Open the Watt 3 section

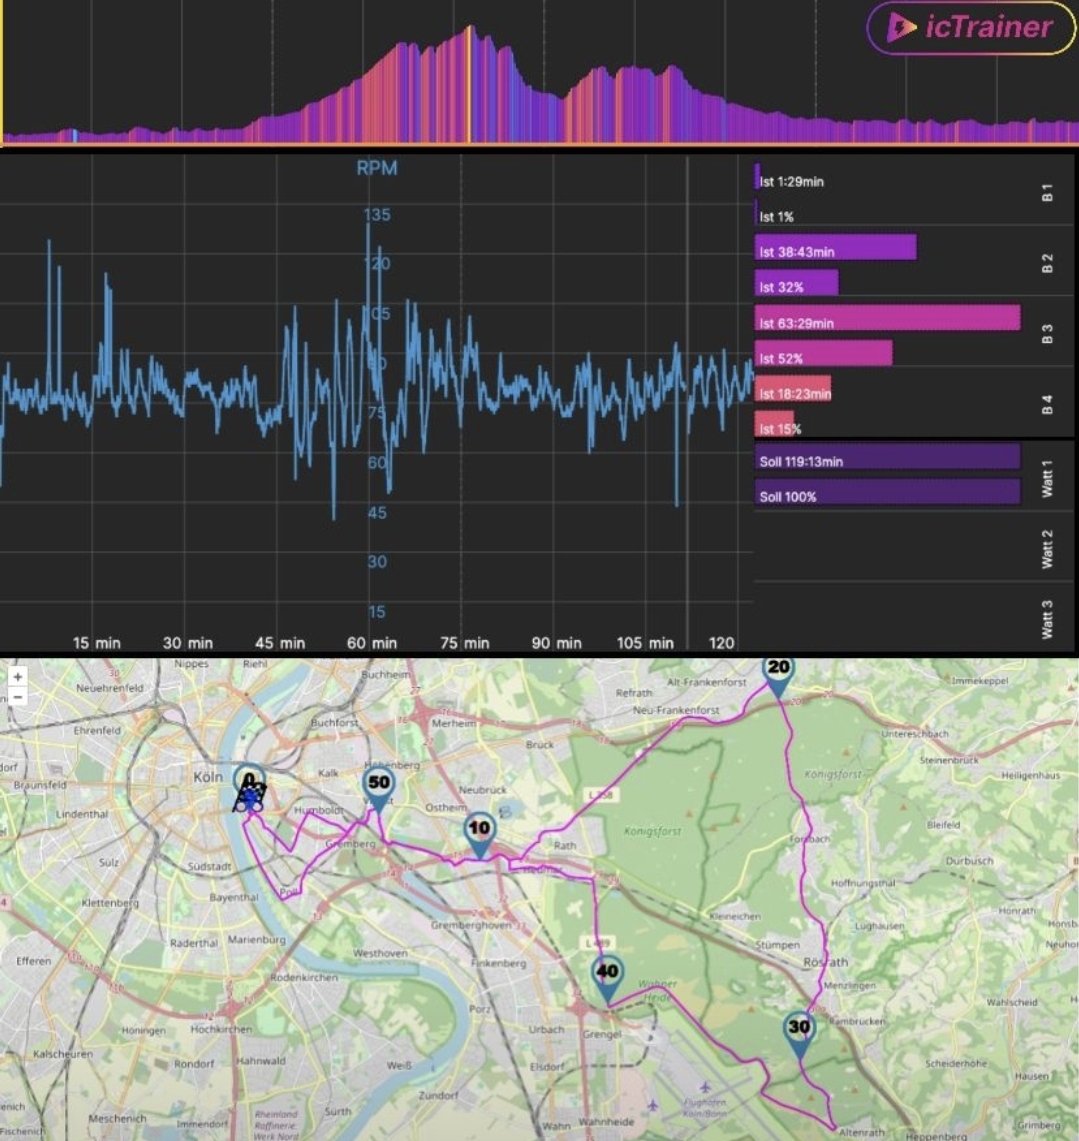pyautogui.click(x=1047, y=619)
